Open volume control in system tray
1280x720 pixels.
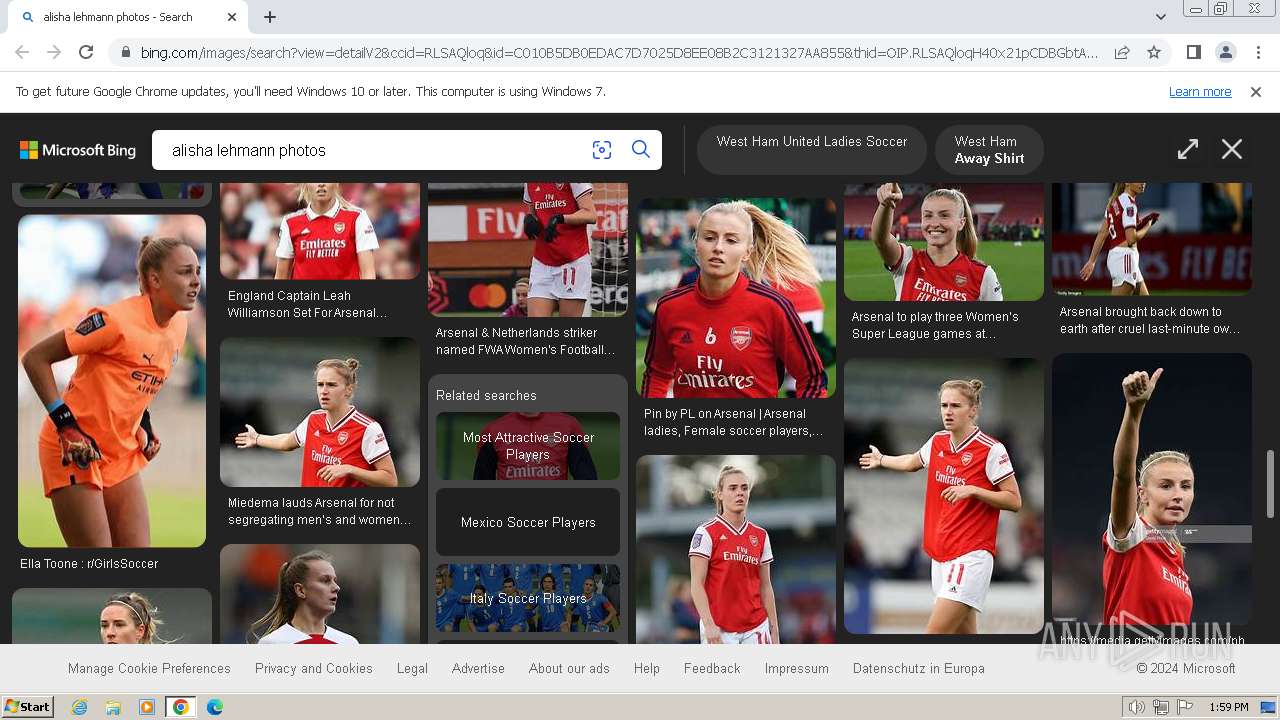(1137, 707)
